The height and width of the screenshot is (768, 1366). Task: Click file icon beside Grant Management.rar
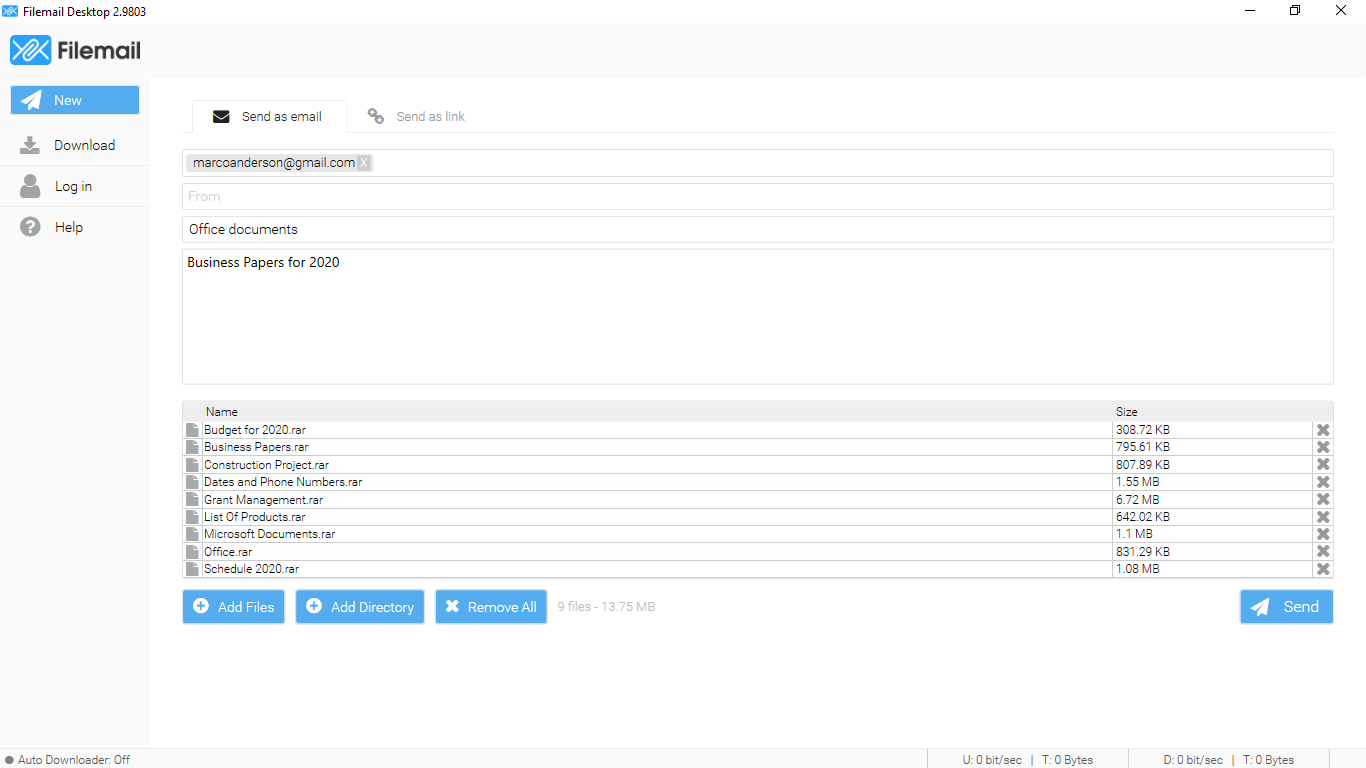(192, 499)
